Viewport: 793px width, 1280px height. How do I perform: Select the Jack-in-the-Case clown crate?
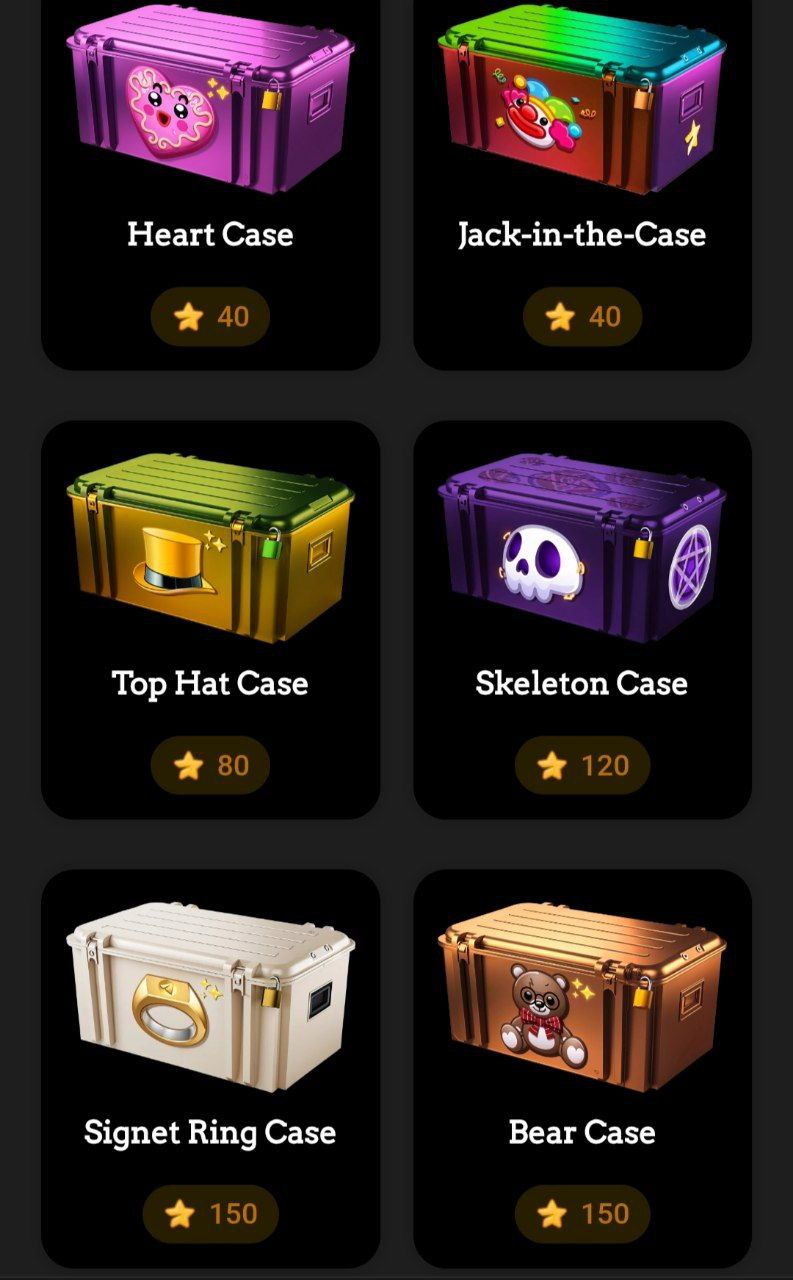582,97
